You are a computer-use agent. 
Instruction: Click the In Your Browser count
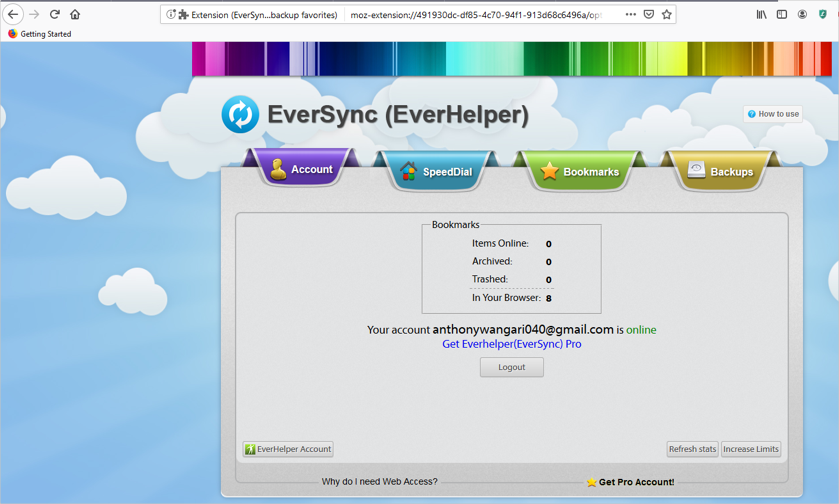[548, 298]
